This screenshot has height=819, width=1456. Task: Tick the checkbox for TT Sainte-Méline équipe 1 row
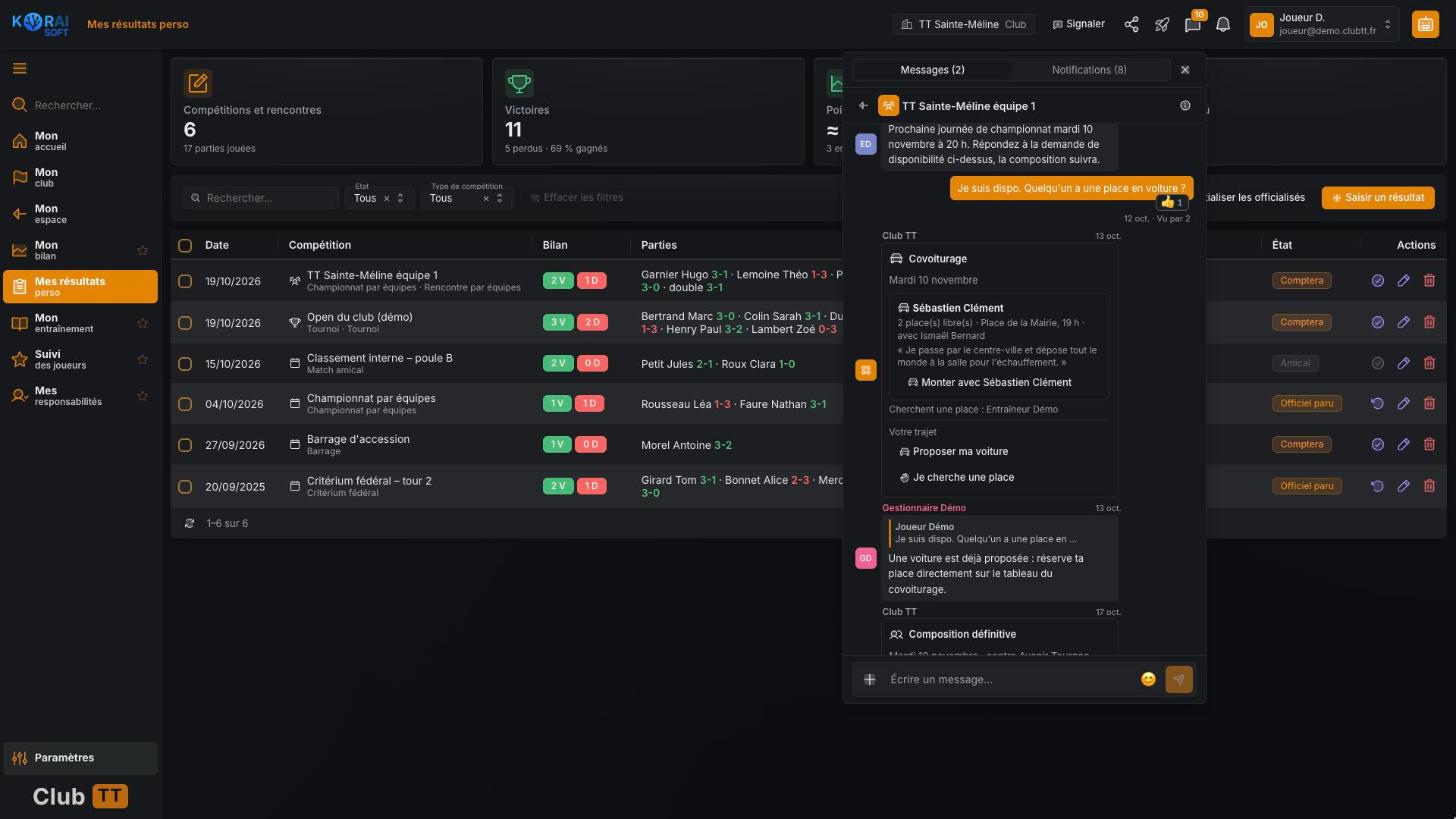pos(185,281)
